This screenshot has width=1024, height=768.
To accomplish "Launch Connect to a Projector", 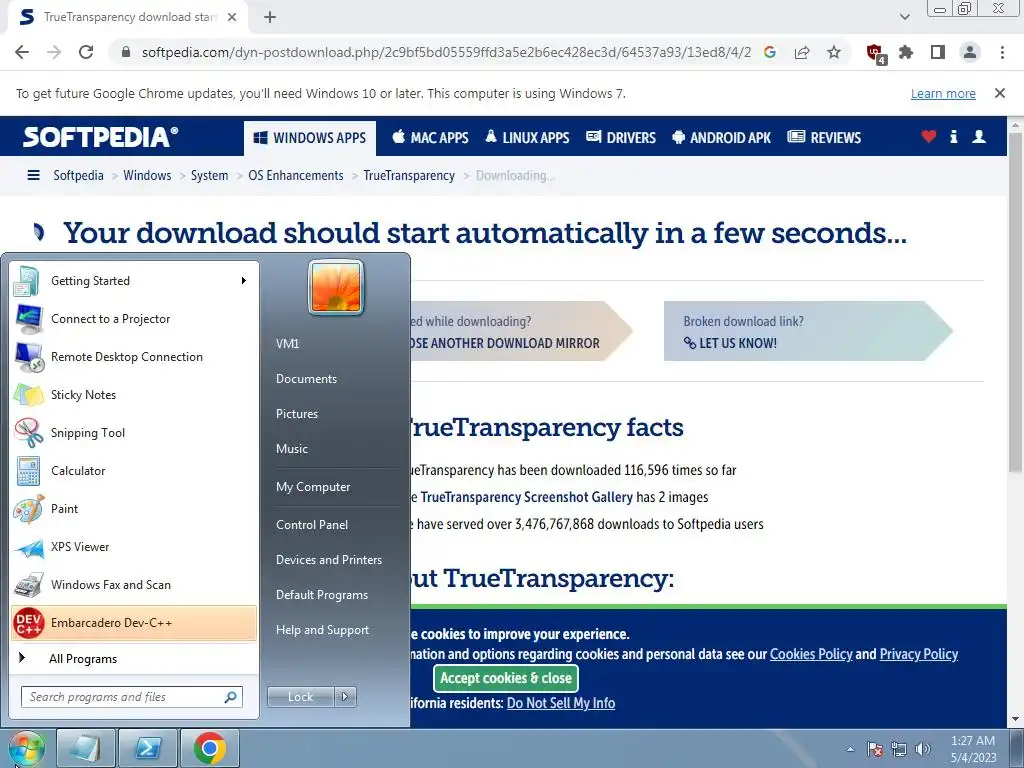I will (x=134, y=319).
